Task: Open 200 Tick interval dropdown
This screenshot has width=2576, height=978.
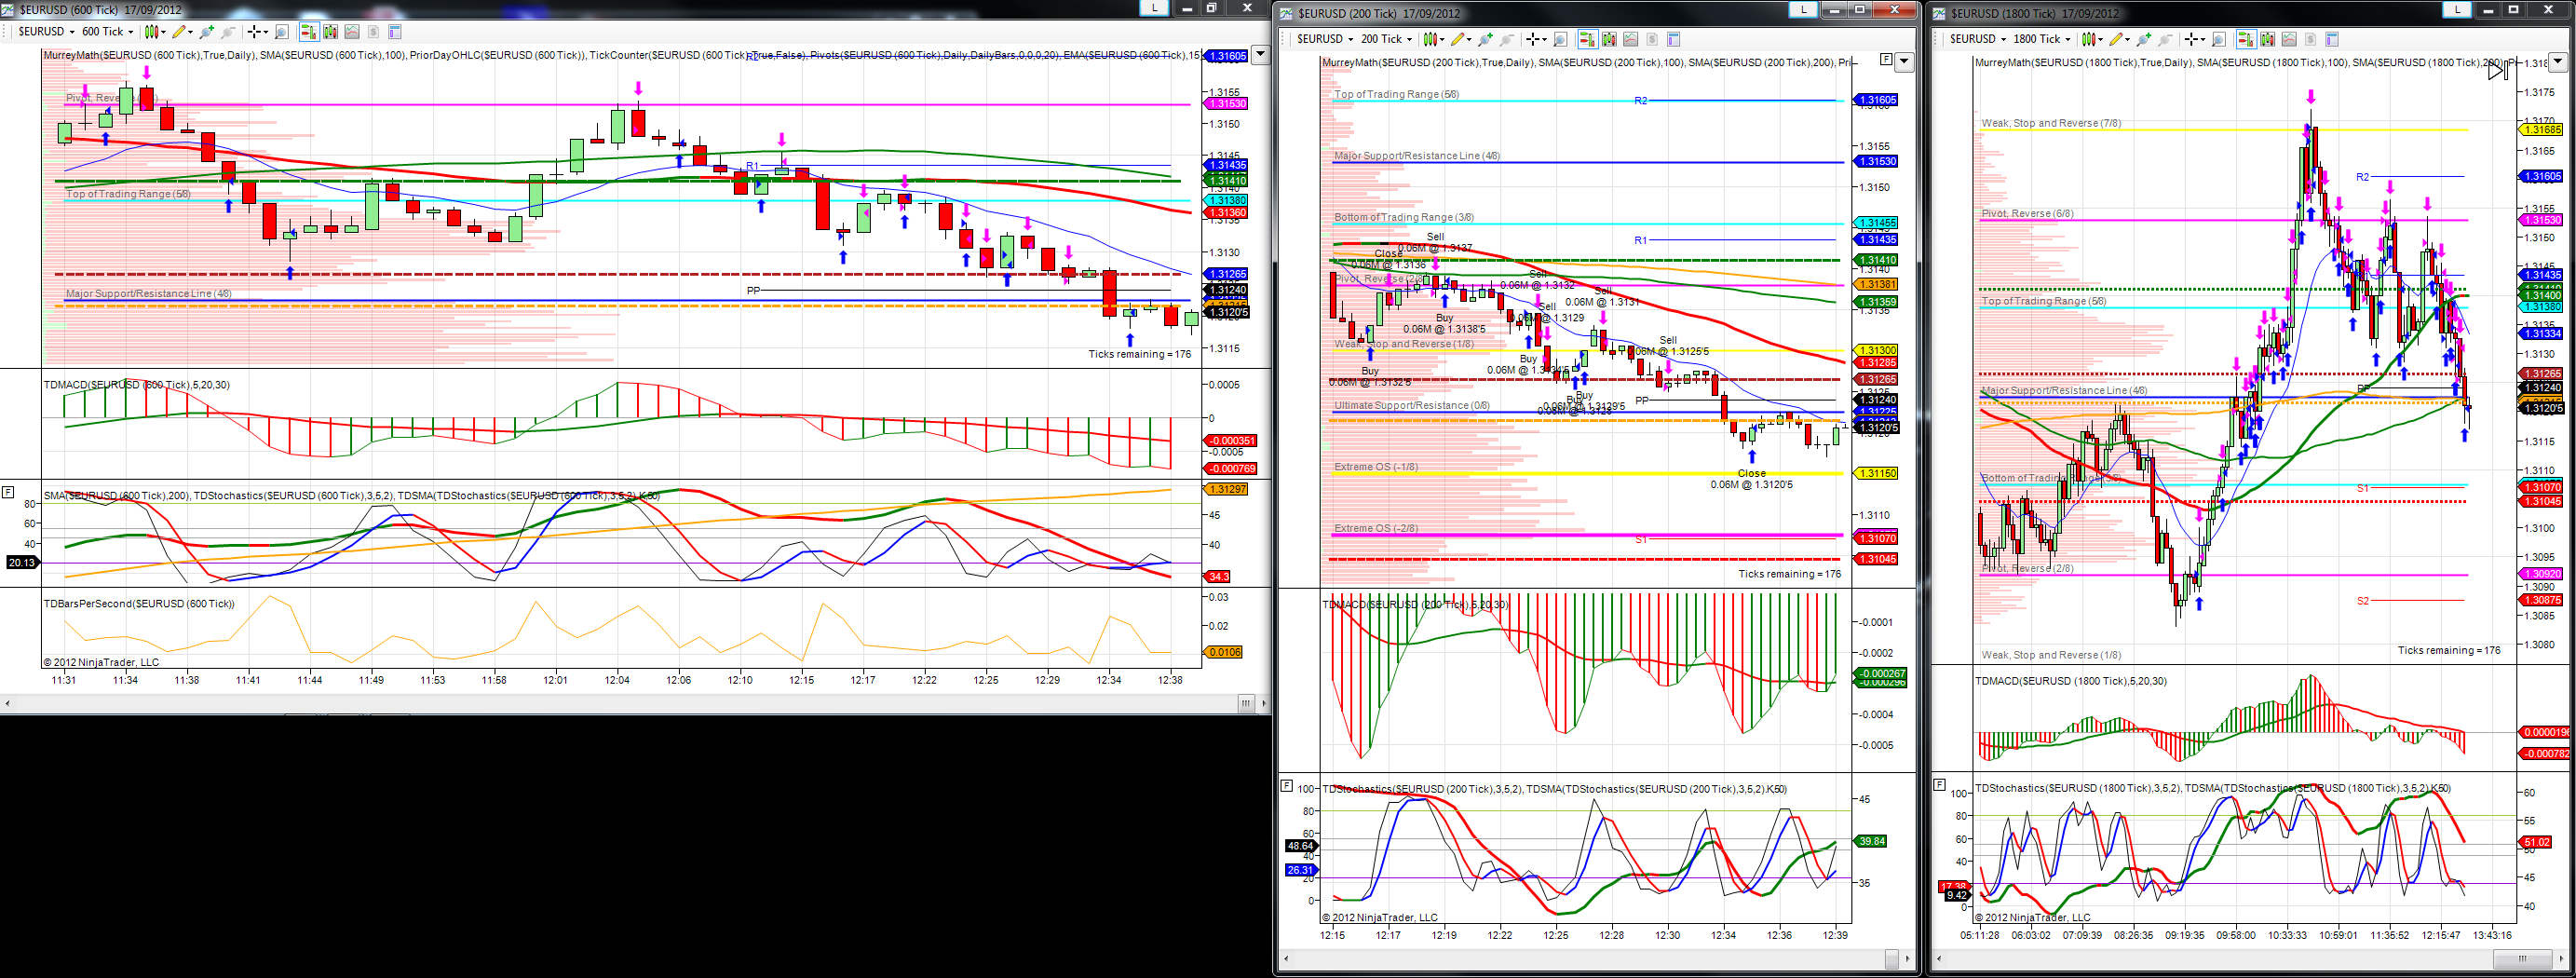Action: coord(1387,39)
